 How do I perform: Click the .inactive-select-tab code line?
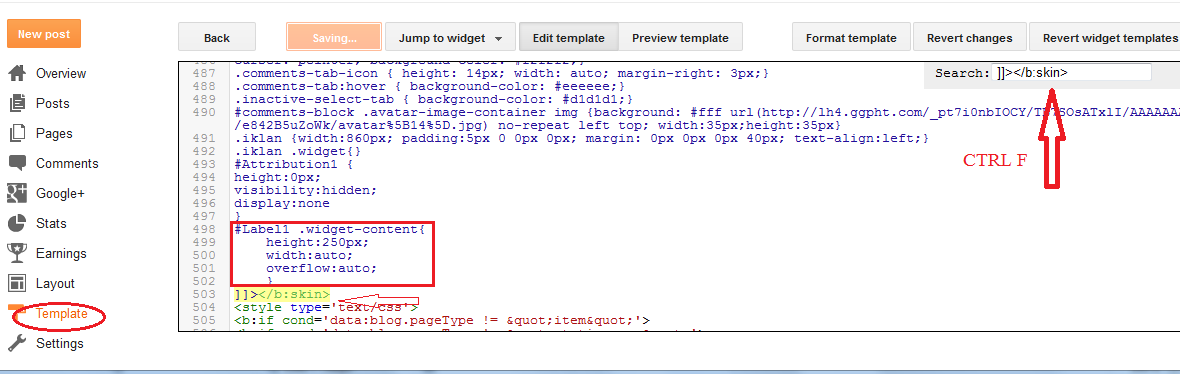pos(433,99)
